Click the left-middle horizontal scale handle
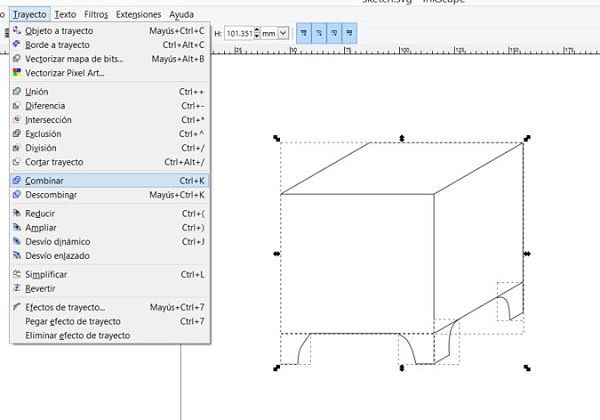600x420 pixels. pyautogui.click(x=277, y=254)
